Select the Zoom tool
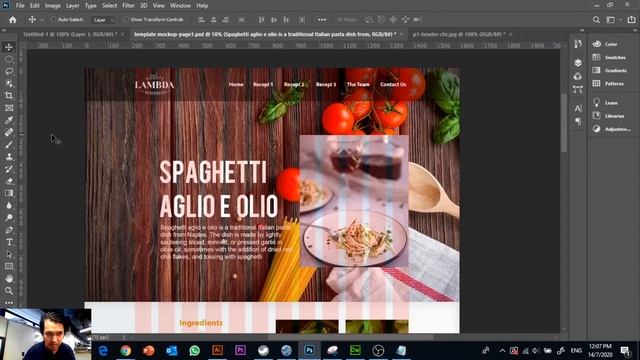640x360 pixels. pyautogui.click(x=9, y=291)
